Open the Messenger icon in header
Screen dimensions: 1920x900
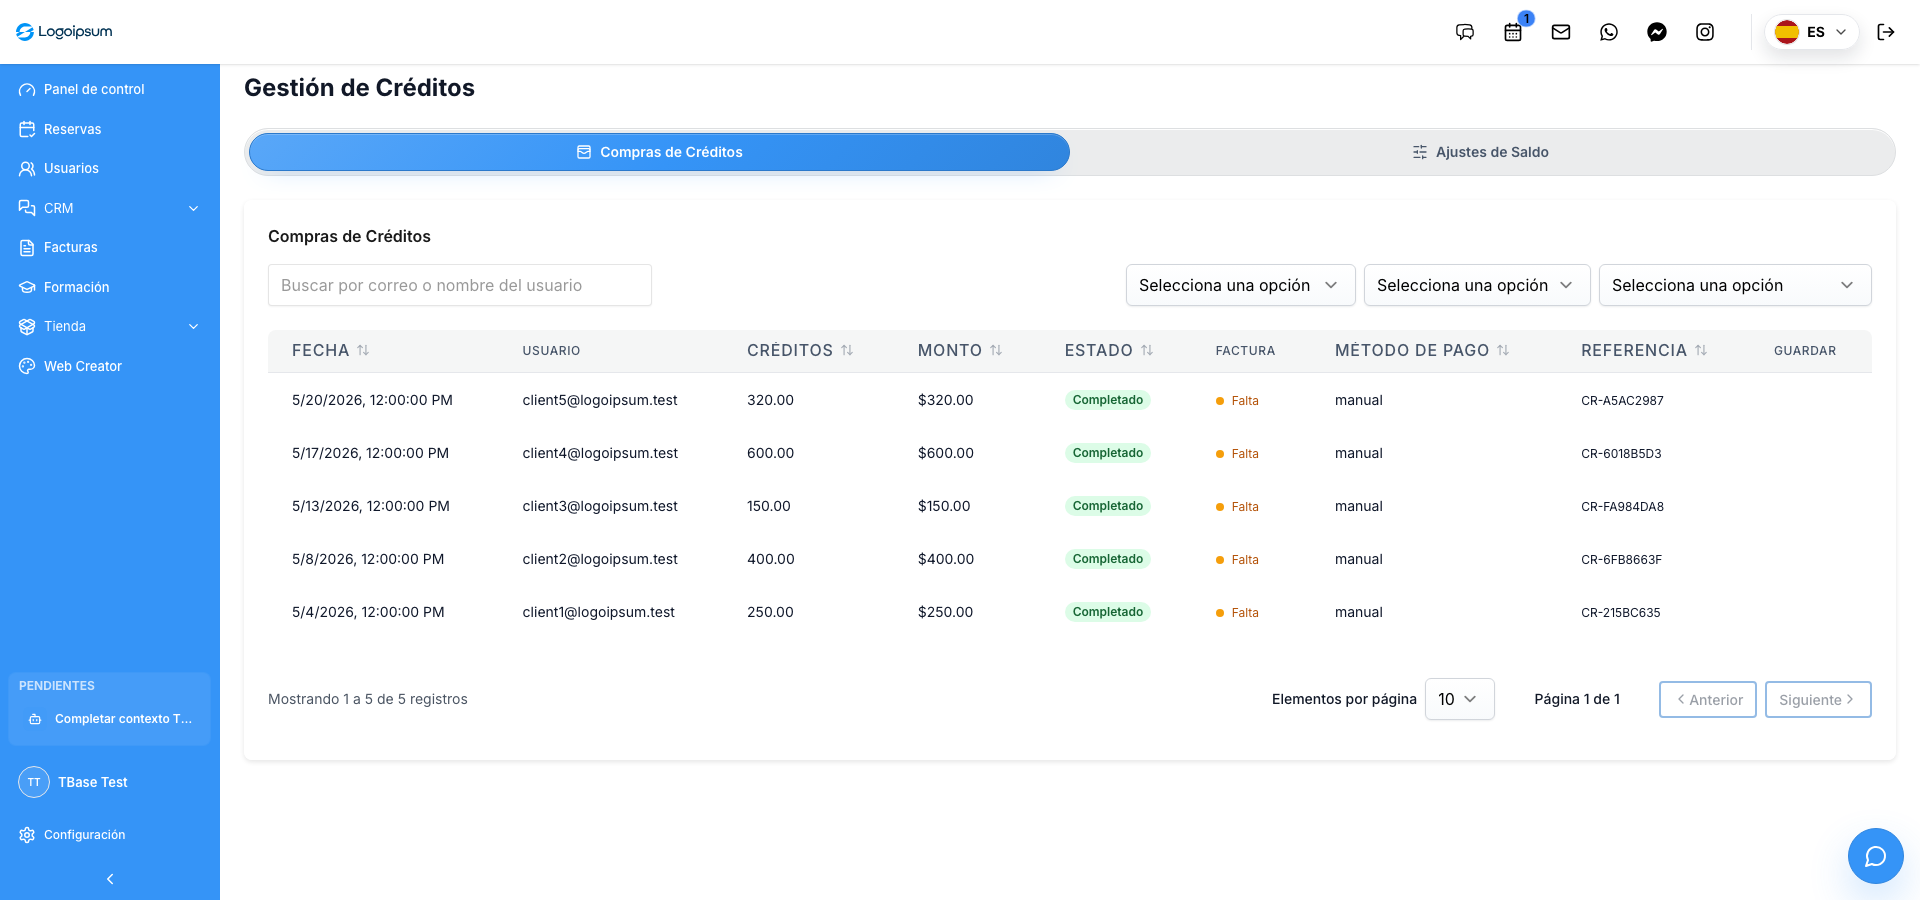(x=1657, y=32)
